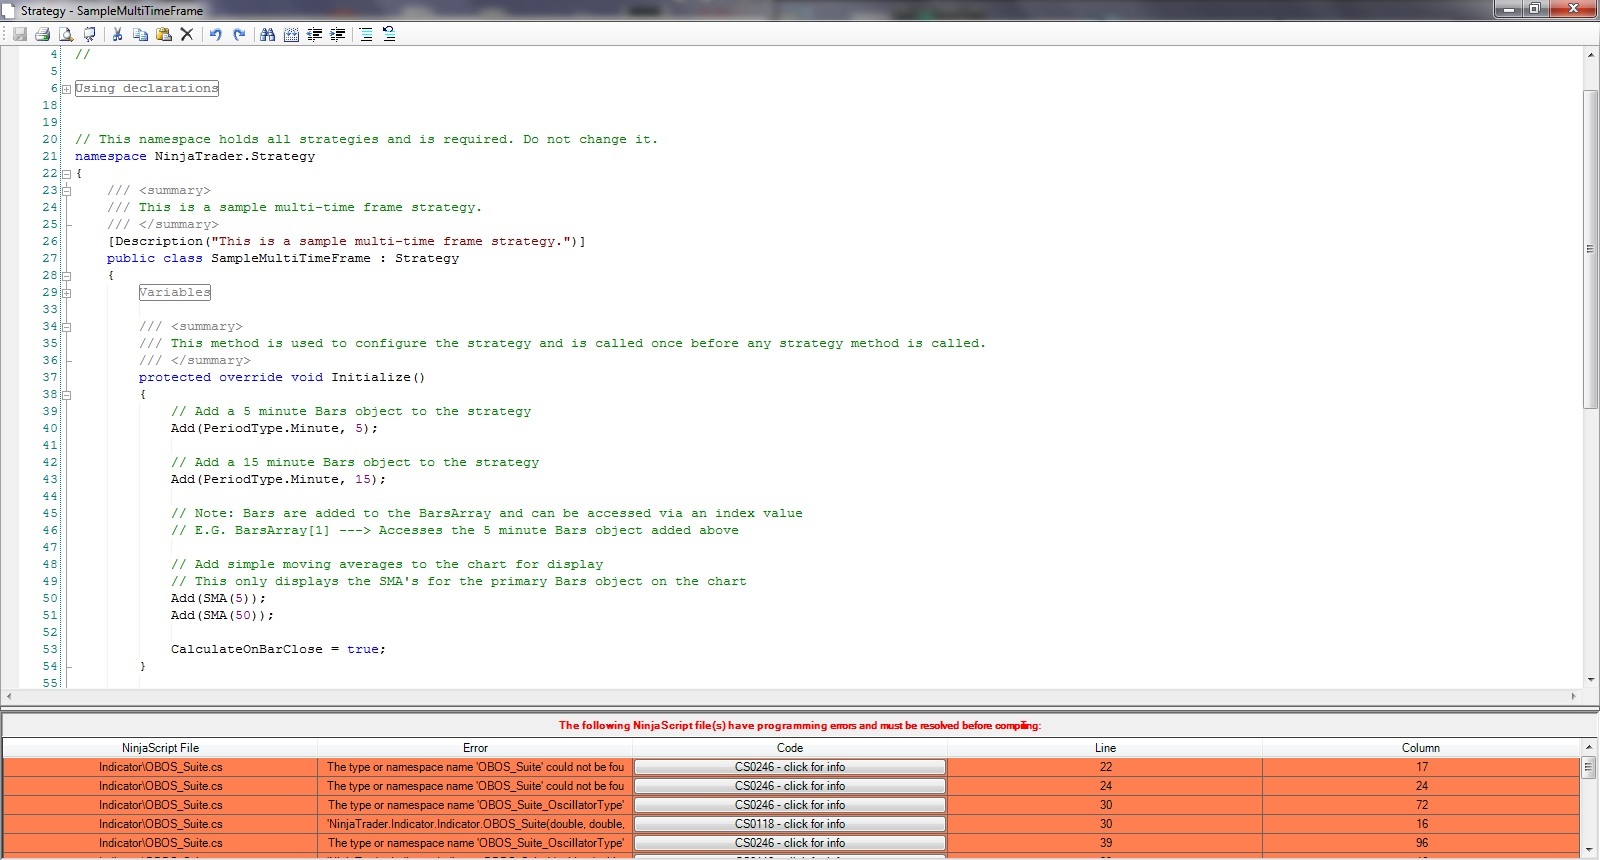Click the 'Error' column header
Image resolution: width=1600 pixels, height=860 pixels.
(475, 748)
